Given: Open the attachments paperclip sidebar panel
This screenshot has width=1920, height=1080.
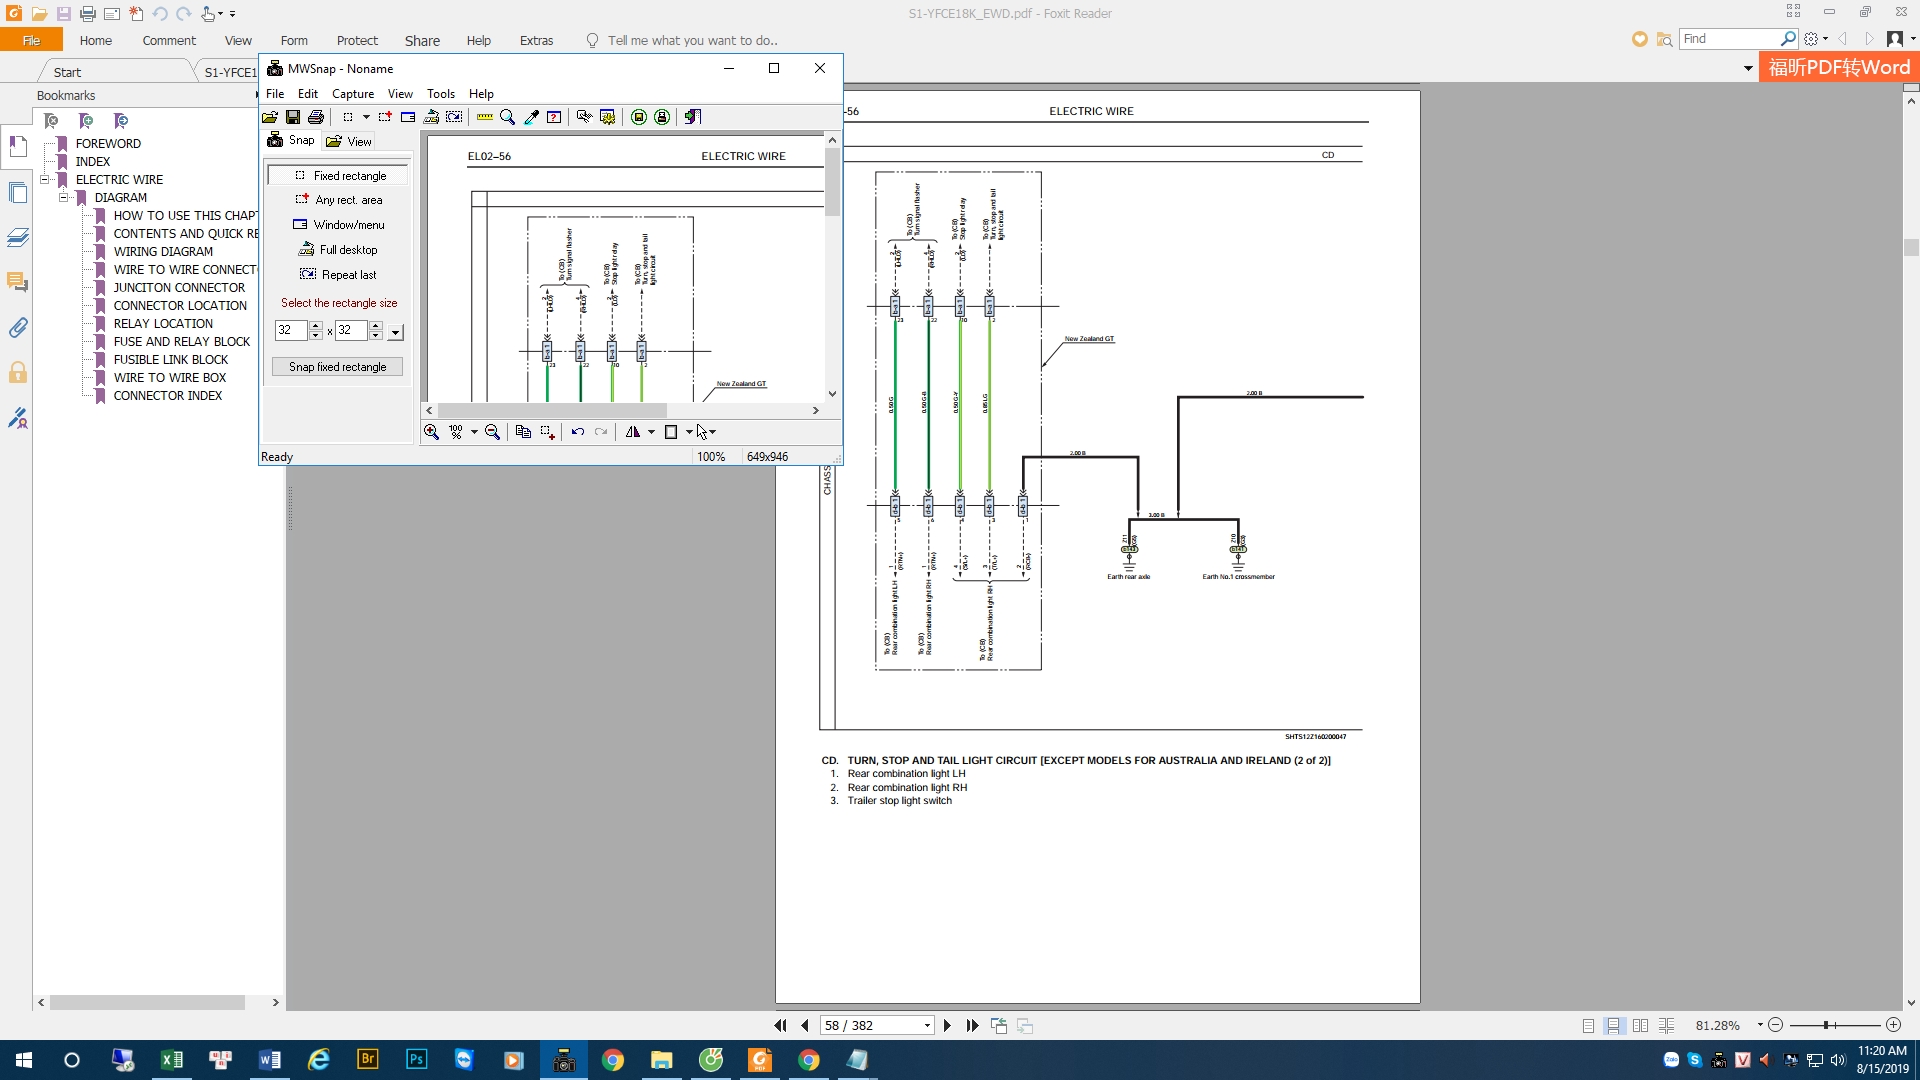Looking at the screenshot, I should tap(17, 327).
